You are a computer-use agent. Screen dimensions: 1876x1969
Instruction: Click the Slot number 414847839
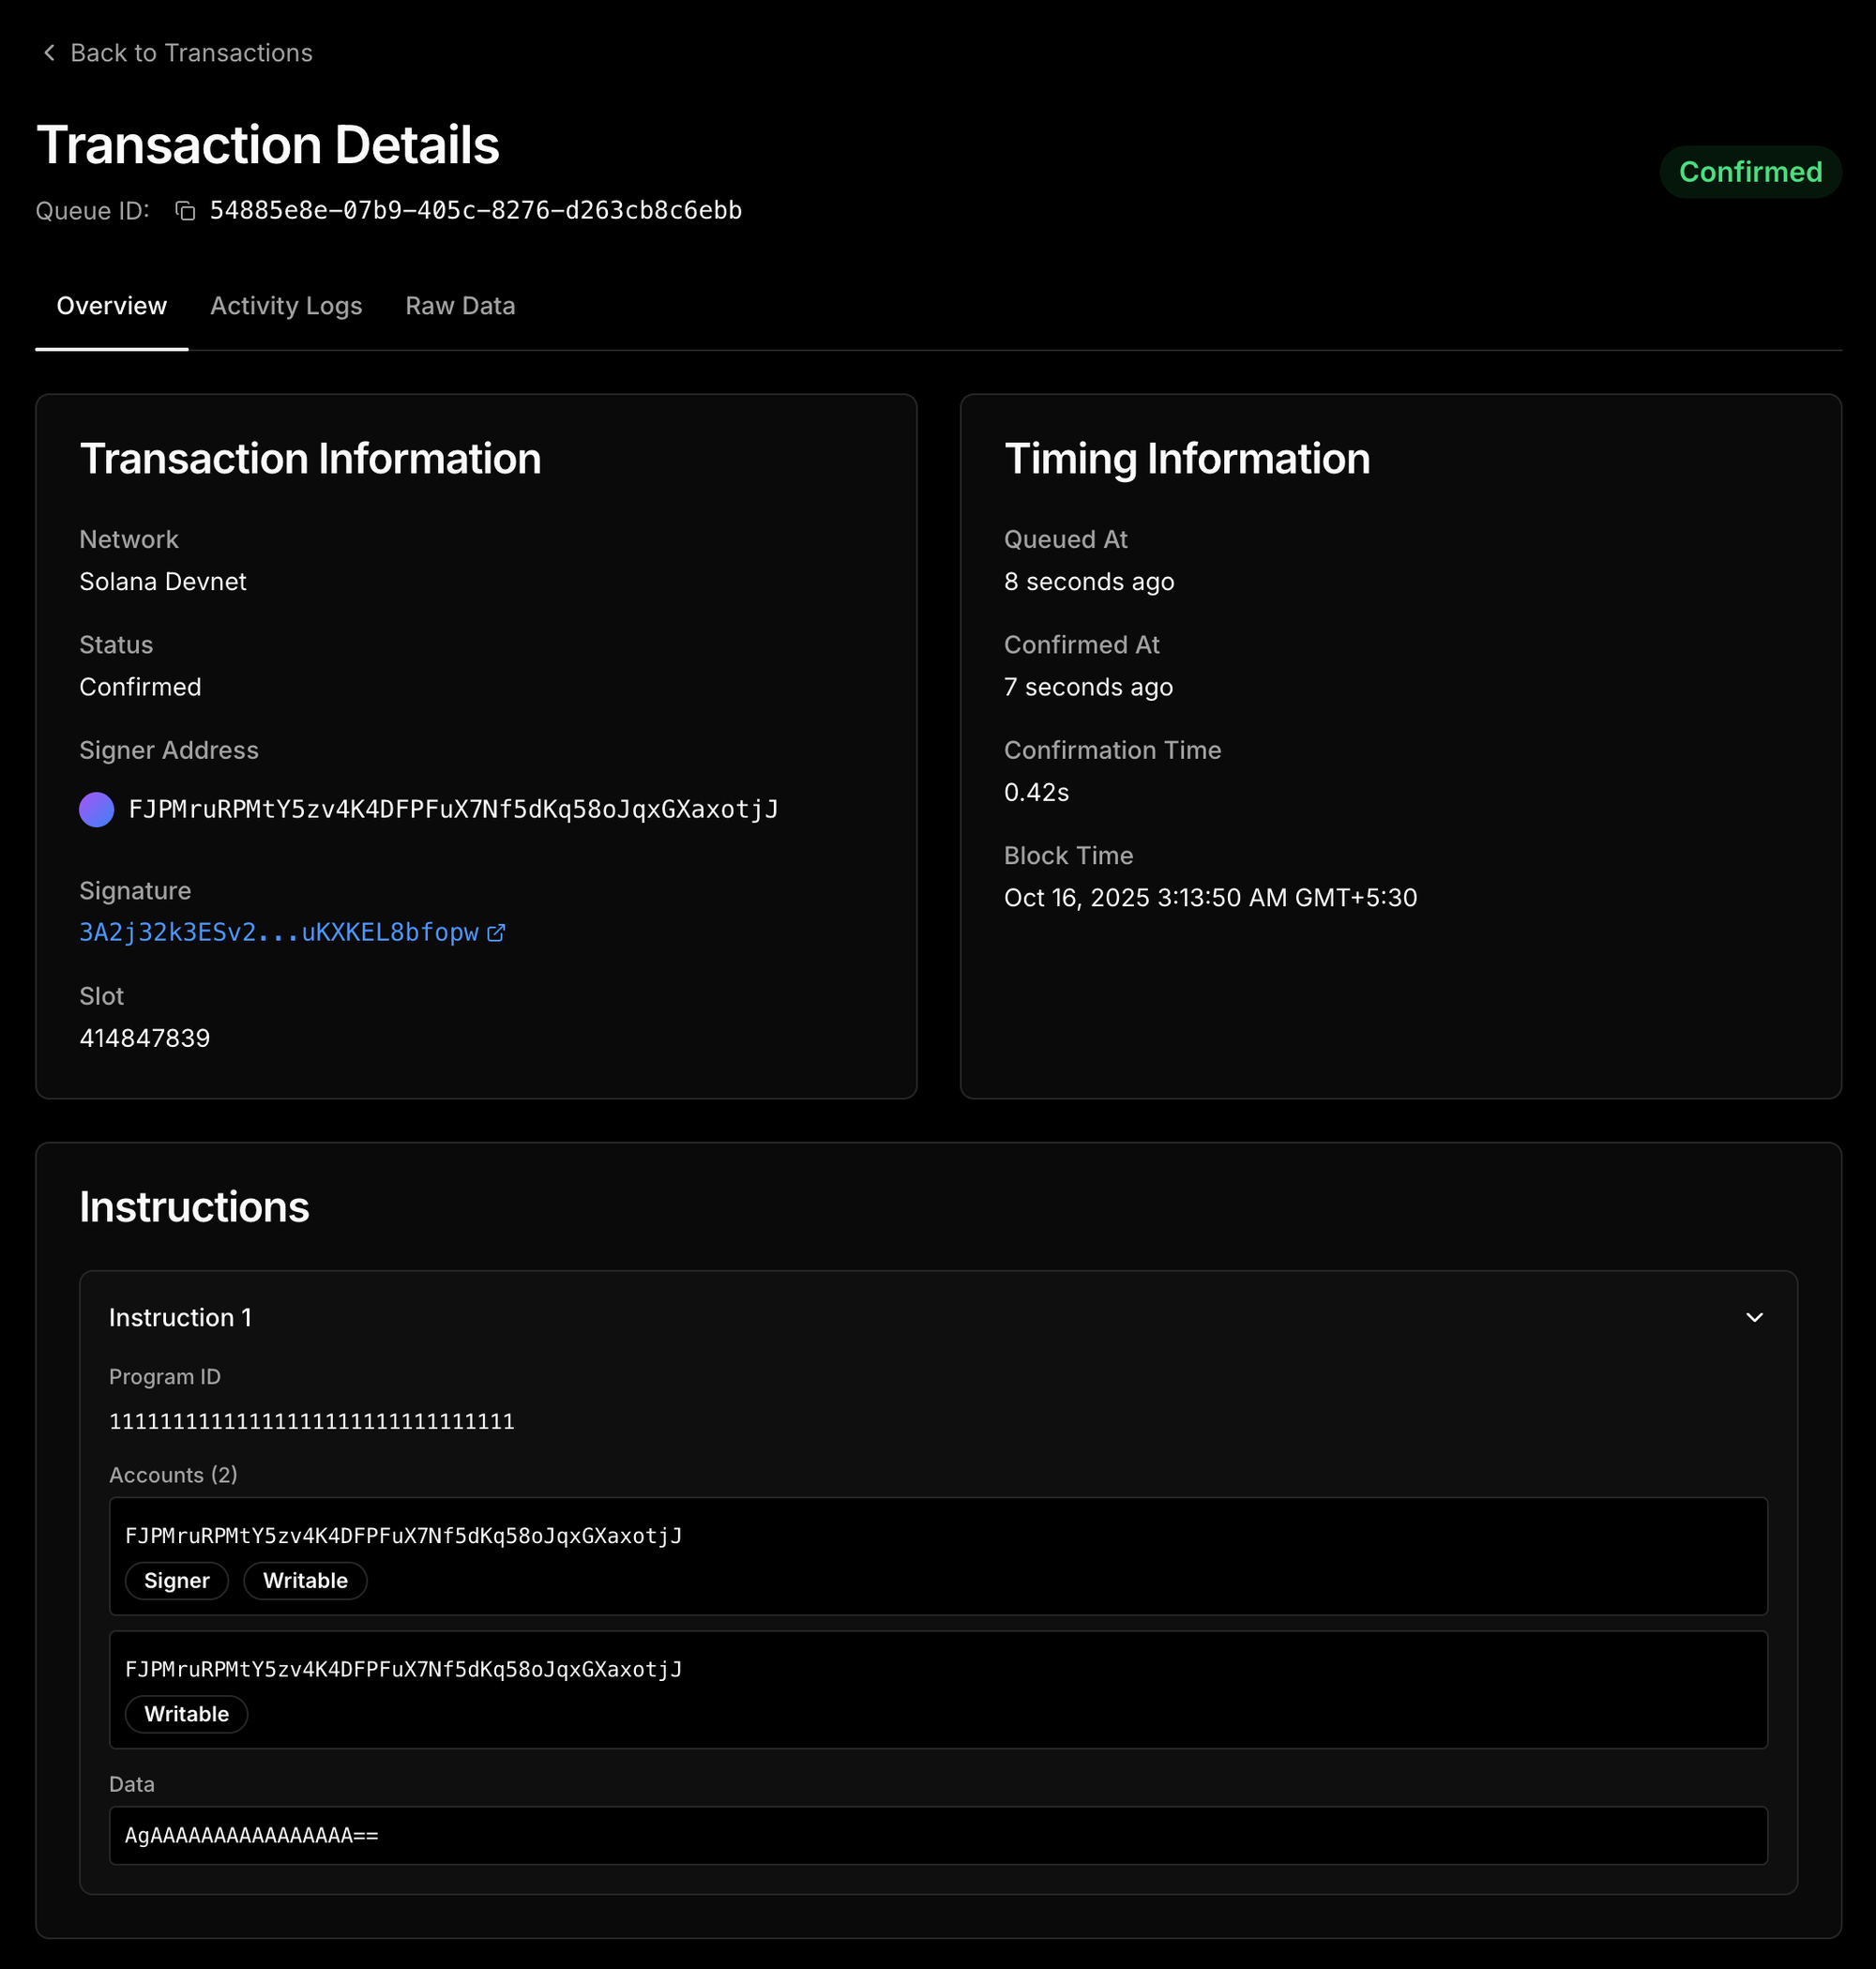[145, 1038]
